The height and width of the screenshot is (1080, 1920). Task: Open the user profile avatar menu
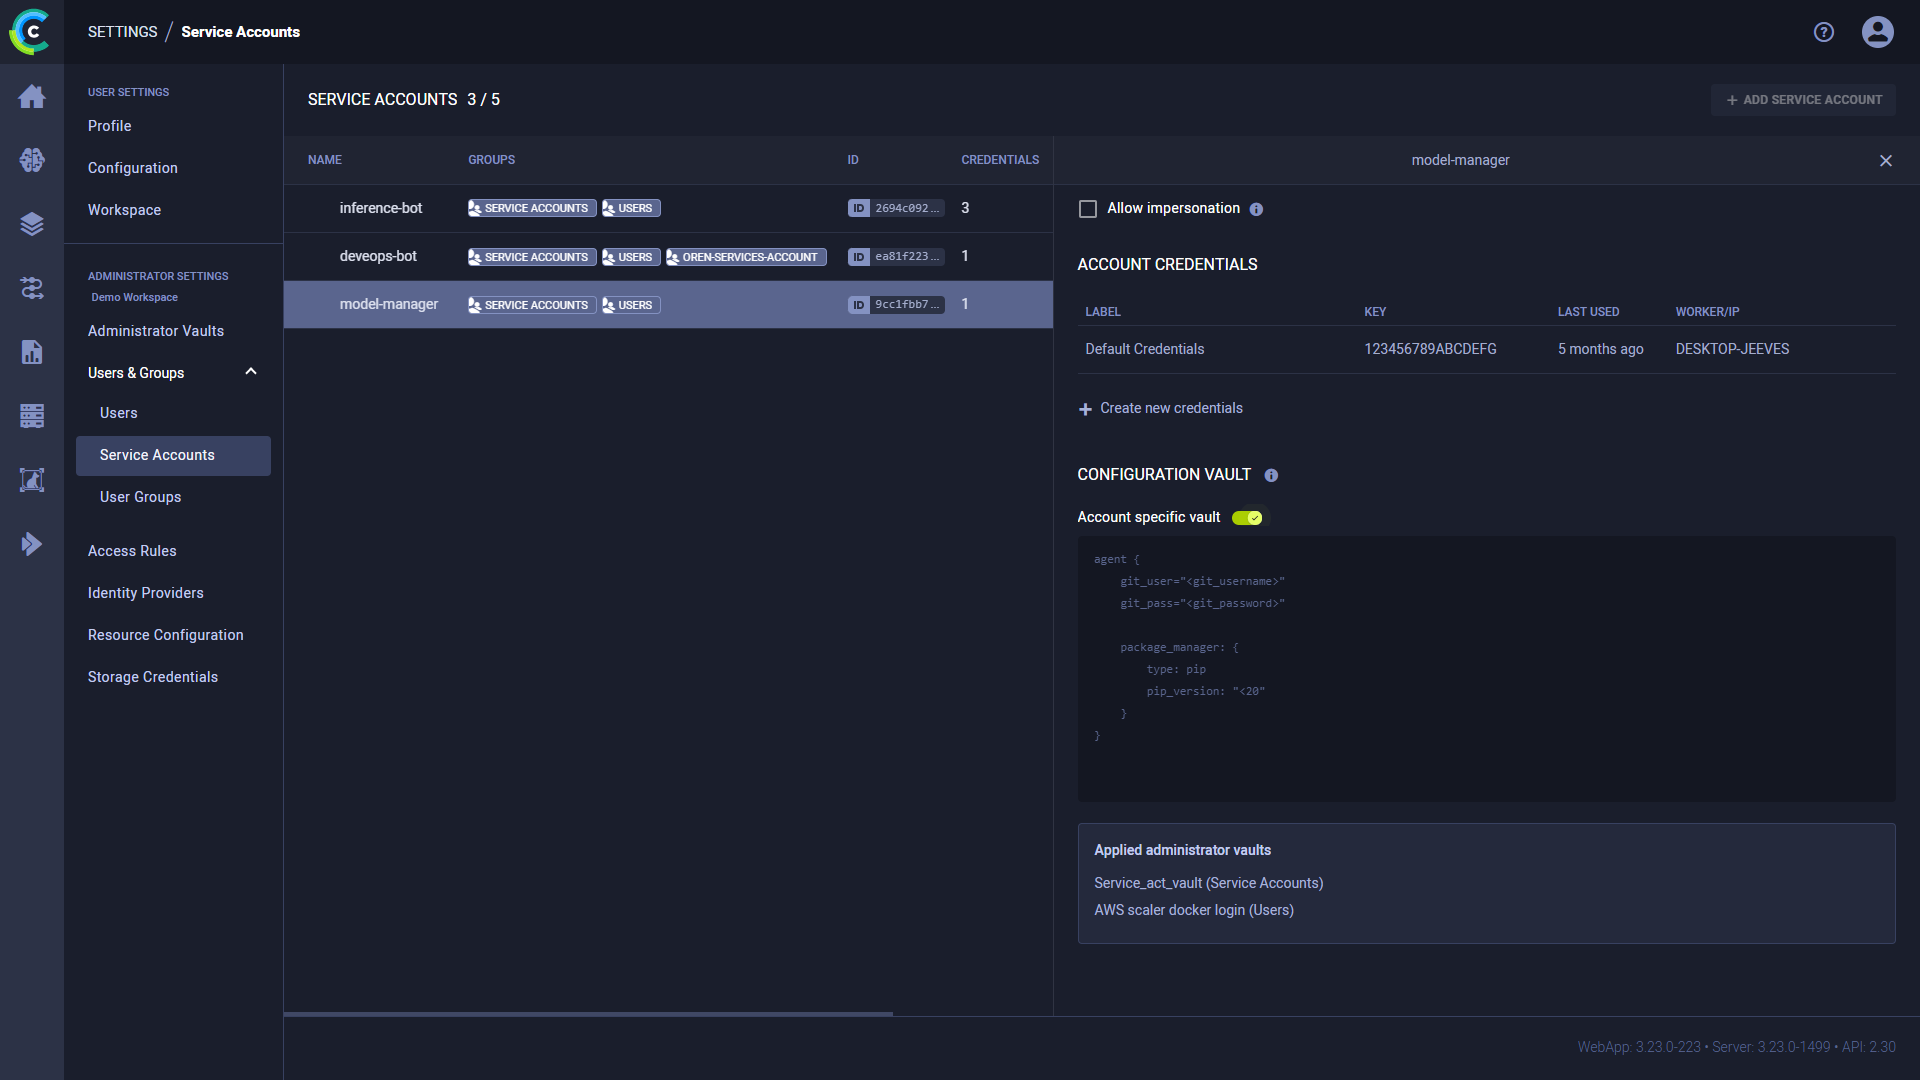point(1878,32)
